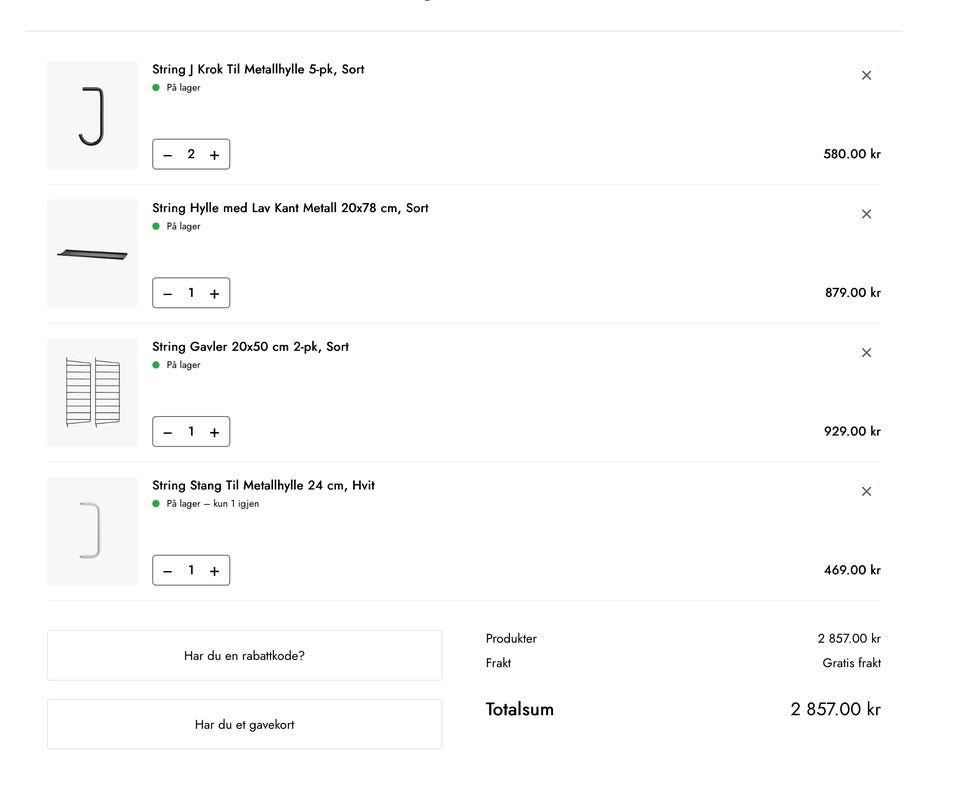Go to String Stang Til Metallhylle product page
Image resolution: width=960 pixels, height=795 pixels.
pos(263,486)
